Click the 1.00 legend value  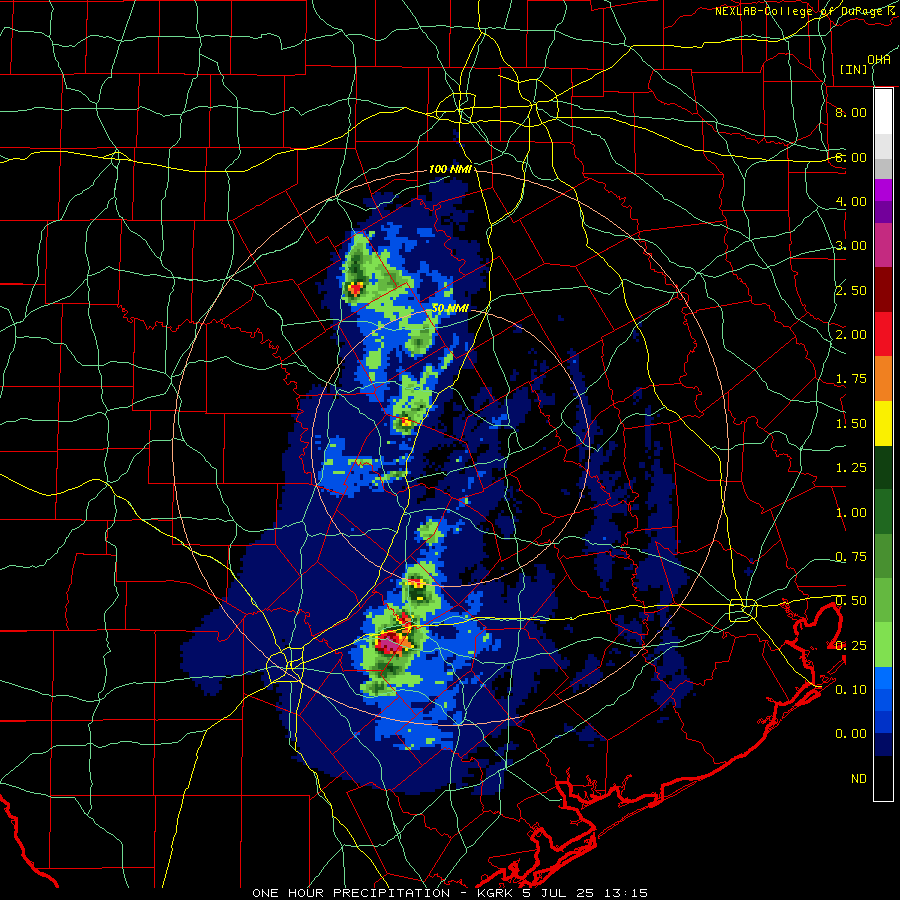tap(851, 513)
